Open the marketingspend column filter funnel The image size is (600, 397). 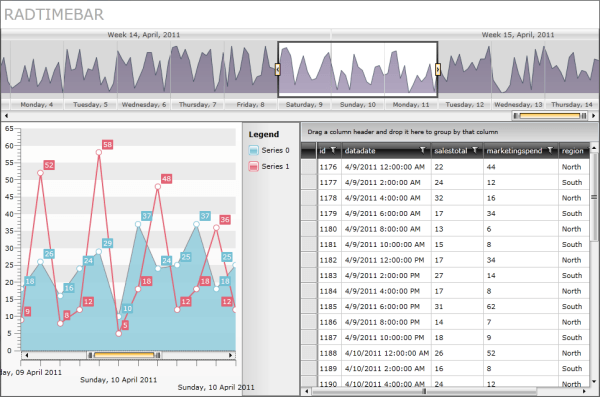point(550,150)
